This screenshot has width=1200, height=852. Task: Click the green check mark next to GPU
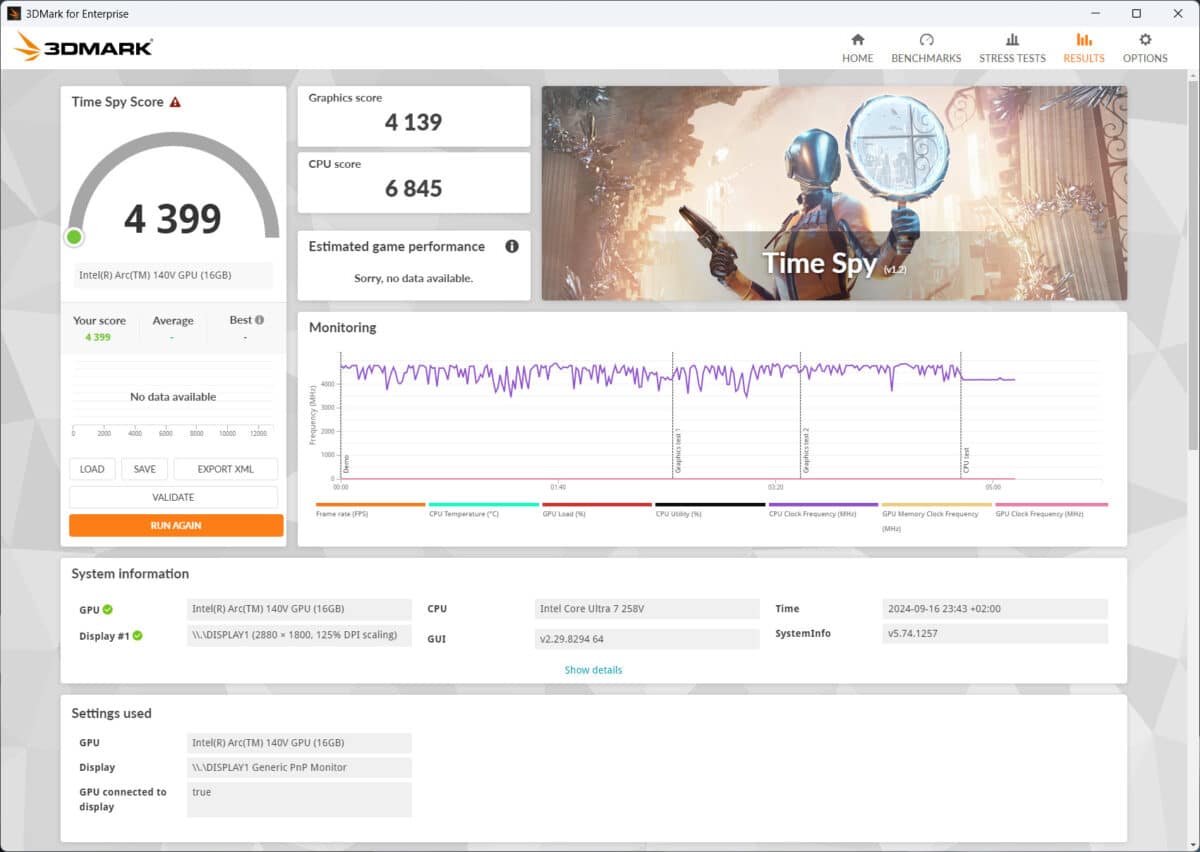point(108,609)
